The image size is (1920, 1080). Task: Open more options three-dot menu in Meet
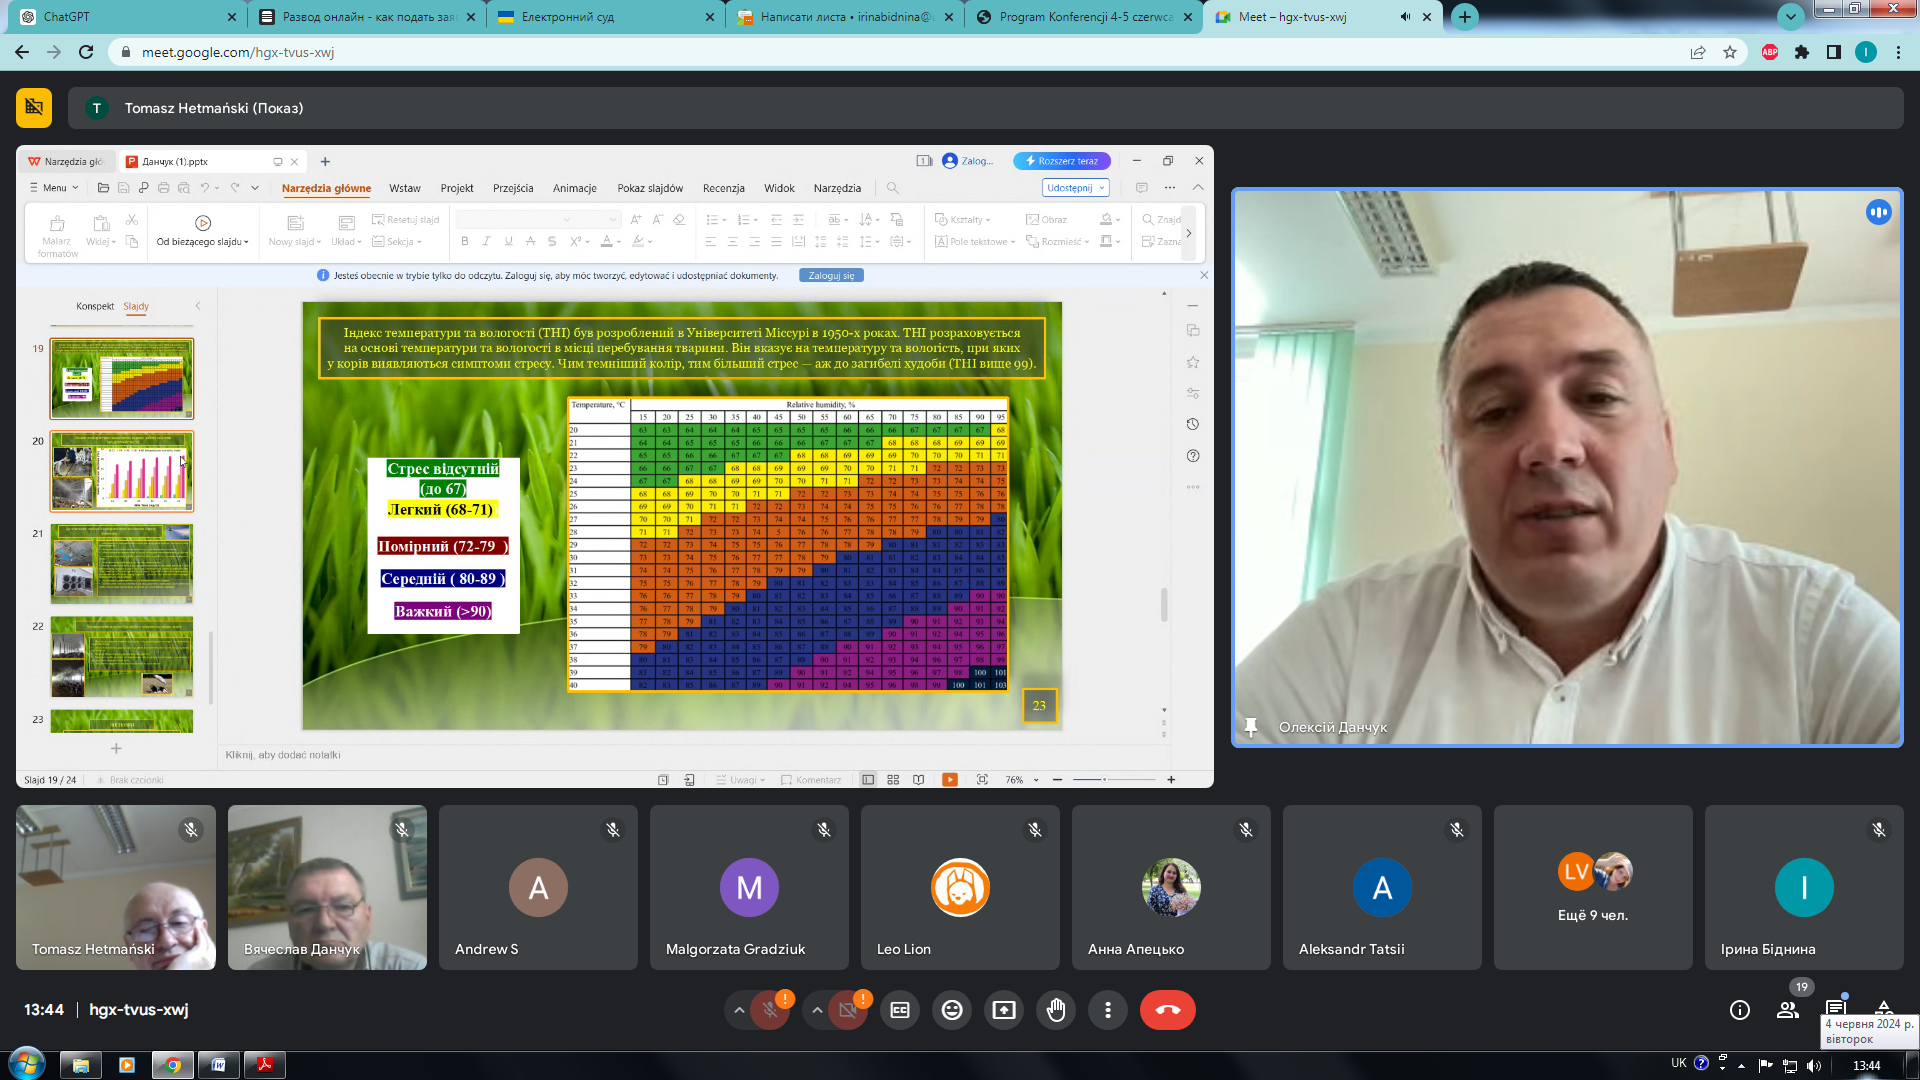pos(1108,1010)
